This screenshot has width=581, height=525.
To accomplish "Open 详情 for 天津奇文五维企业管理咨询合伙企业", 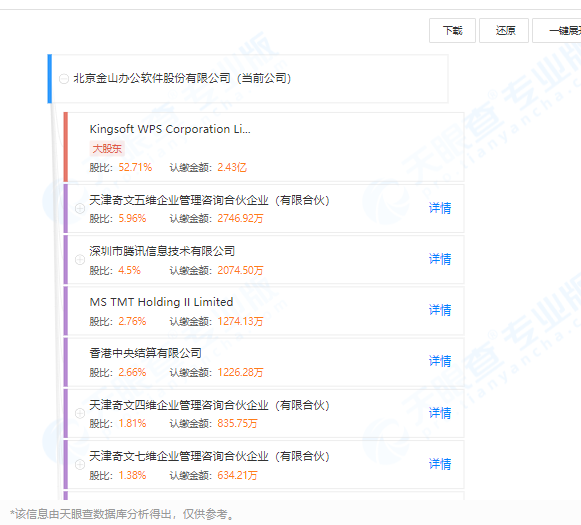I will click(440, 208).
